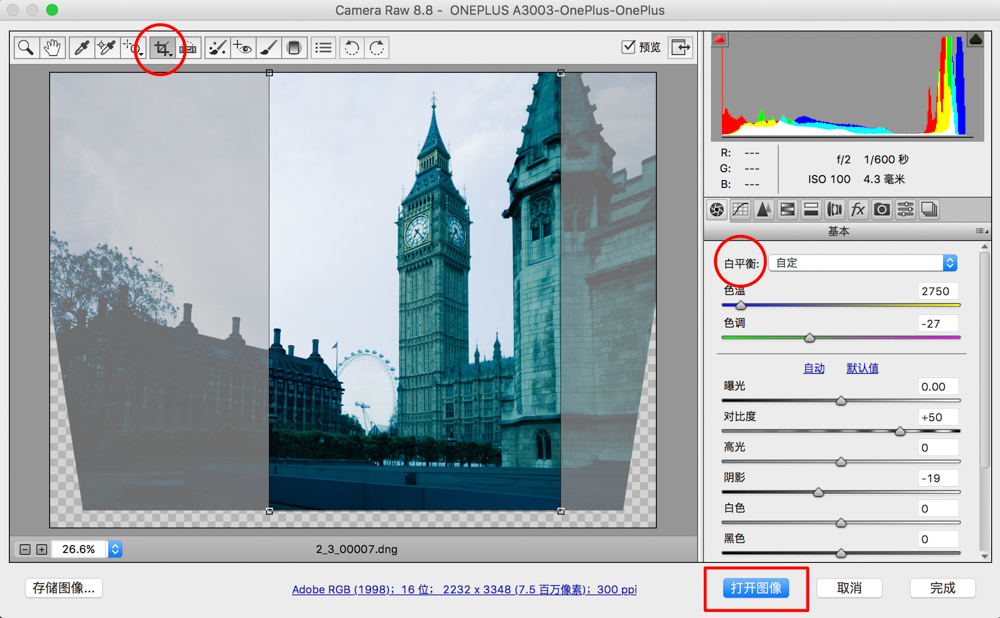The image size is (1000, 618).
Task: Select the Spot Removal tool
Action: click(x=217, y=48)
